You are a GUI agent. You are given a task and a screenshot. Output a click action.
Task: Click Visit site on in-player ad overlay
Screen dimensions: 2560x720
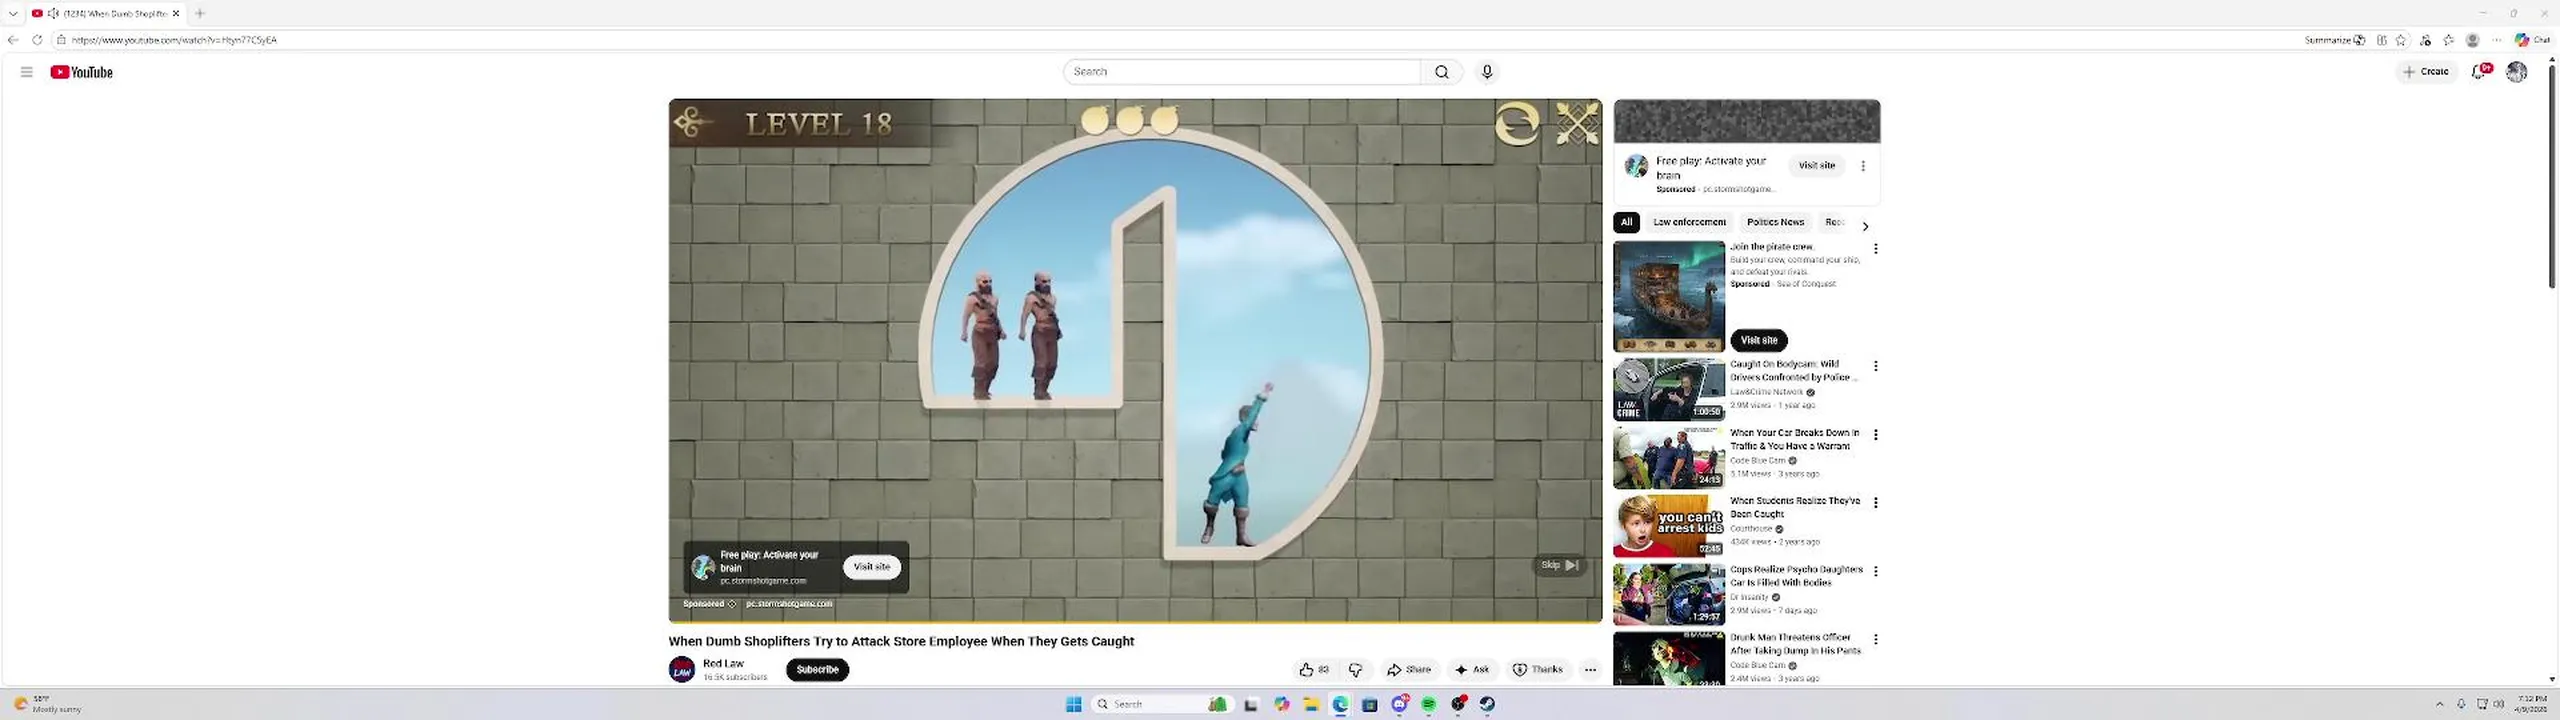pyautogui.click(x=871, y=567)
